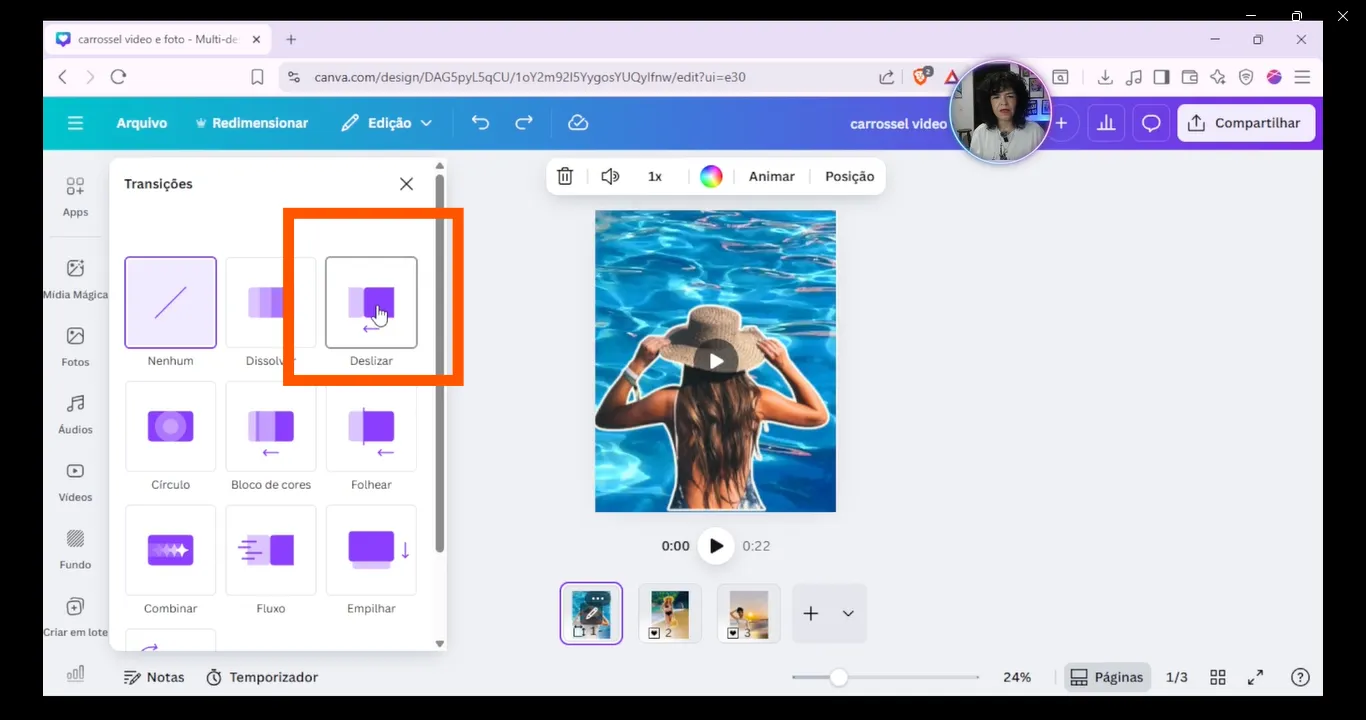Viewport: 1366px width, 720px height.
Task: Expand the Edição dropdown
Action: (387, 123)
